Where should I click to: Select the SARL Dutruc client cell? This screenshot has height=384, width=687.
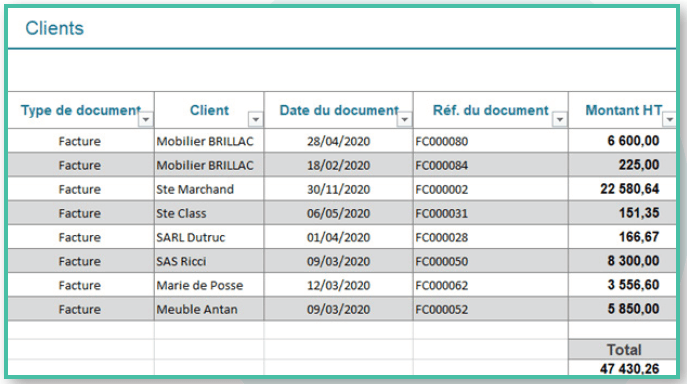(209, 237)
